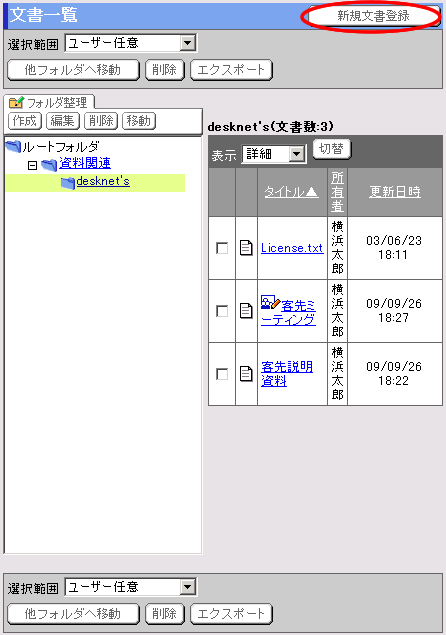Click the desknet's folder icon in tree
The width and height of the screenshot is (446, 635).
[68, 183]
